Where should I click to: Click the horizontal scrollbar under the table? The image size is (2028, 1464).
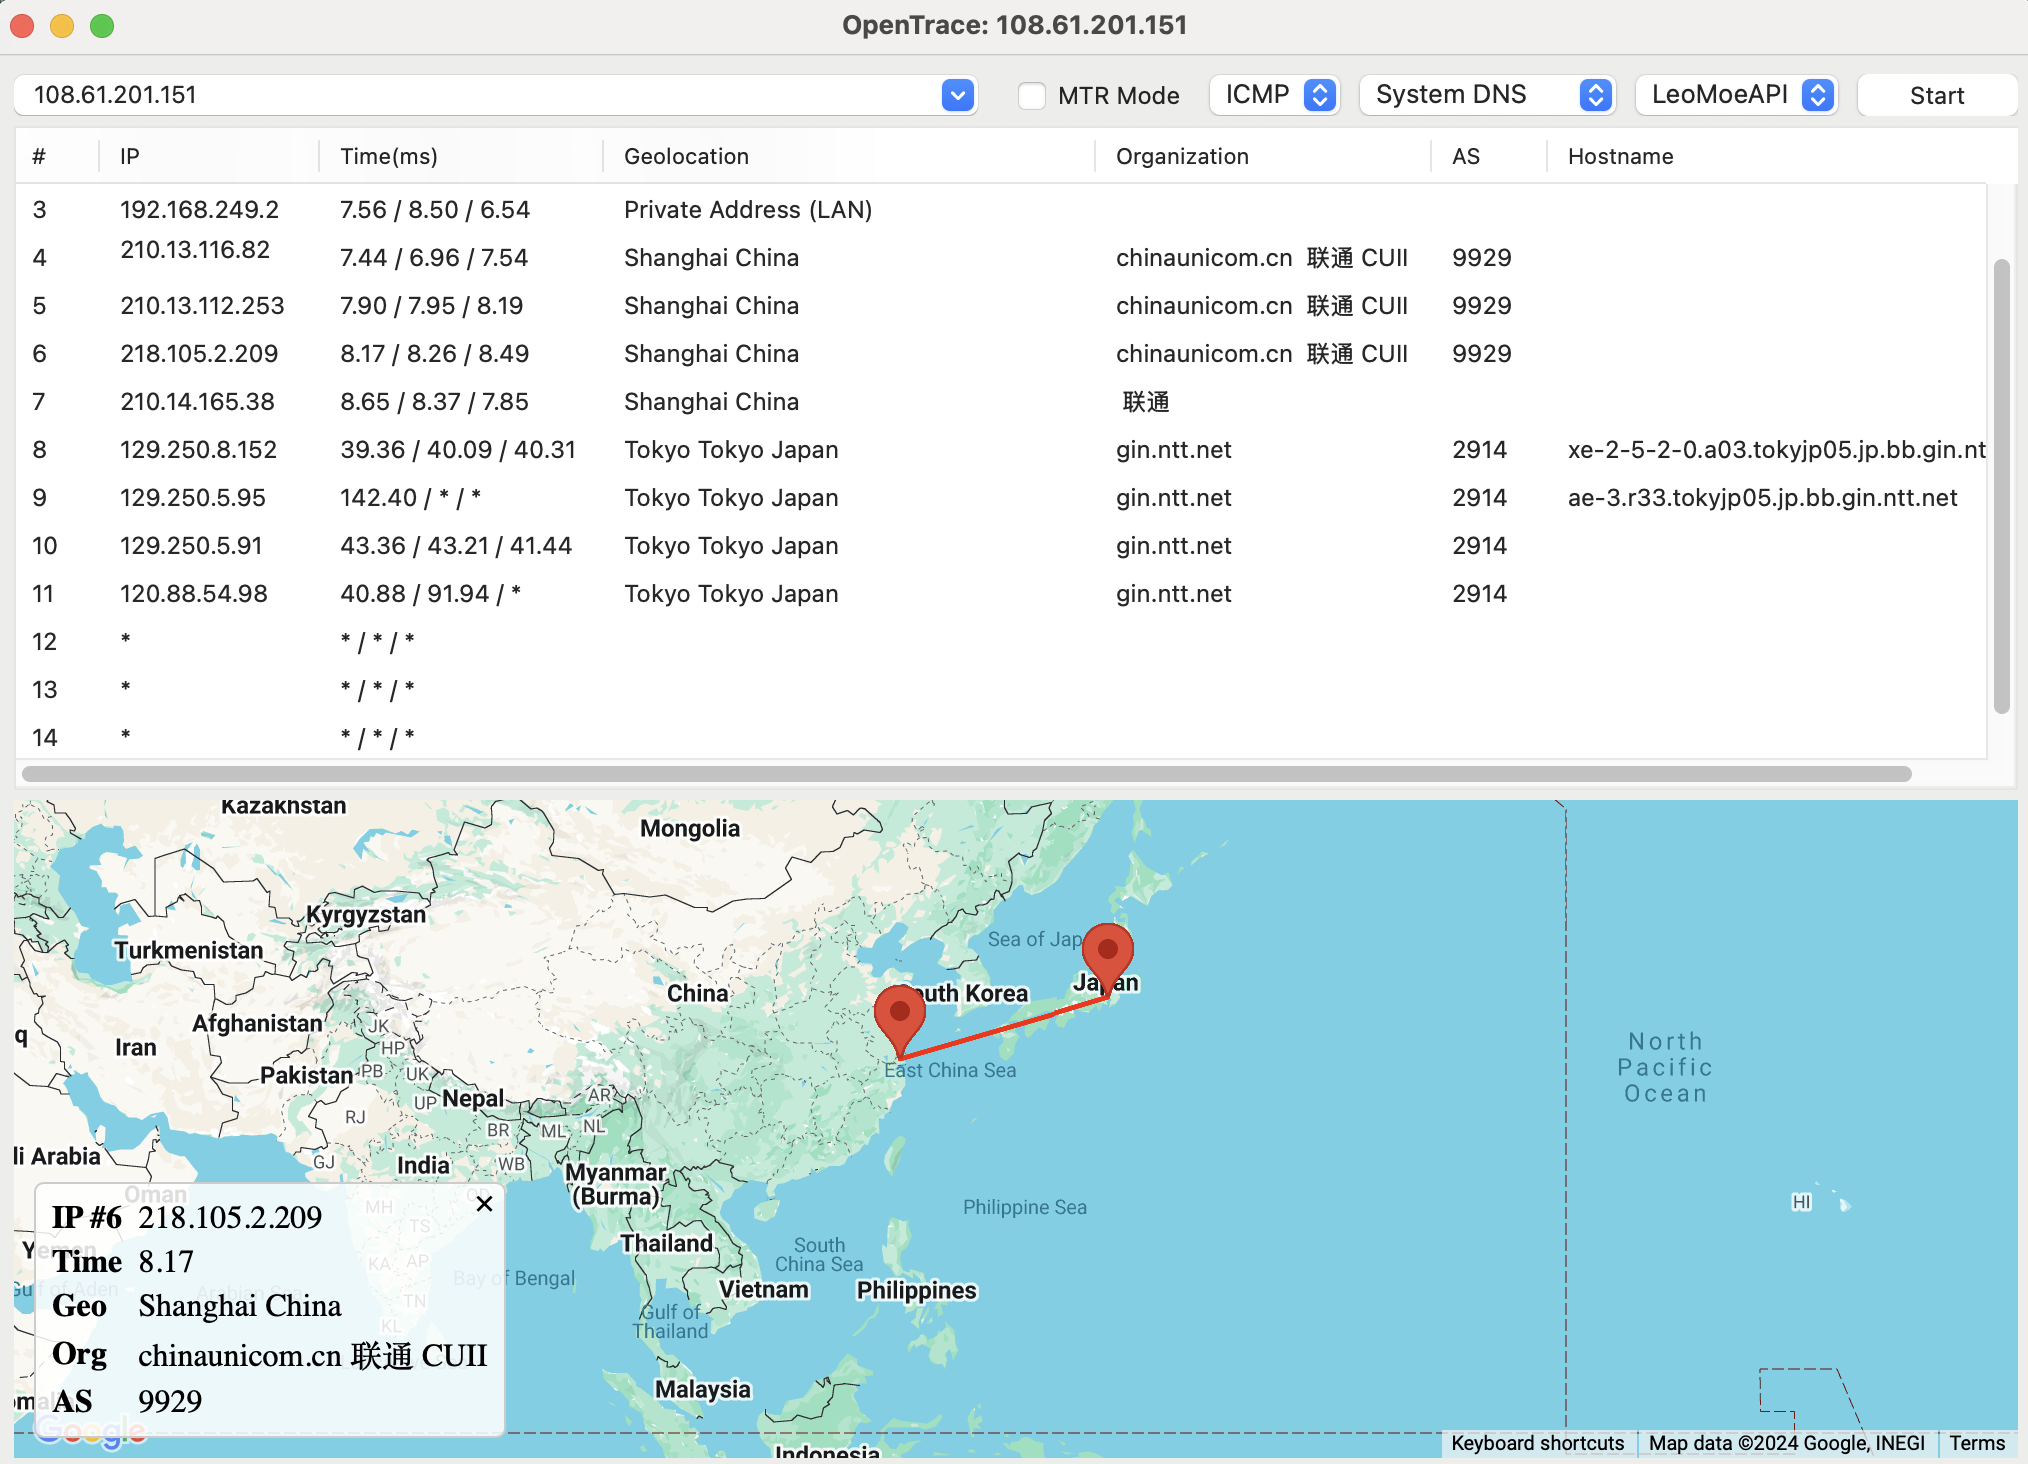click(966, 774)
